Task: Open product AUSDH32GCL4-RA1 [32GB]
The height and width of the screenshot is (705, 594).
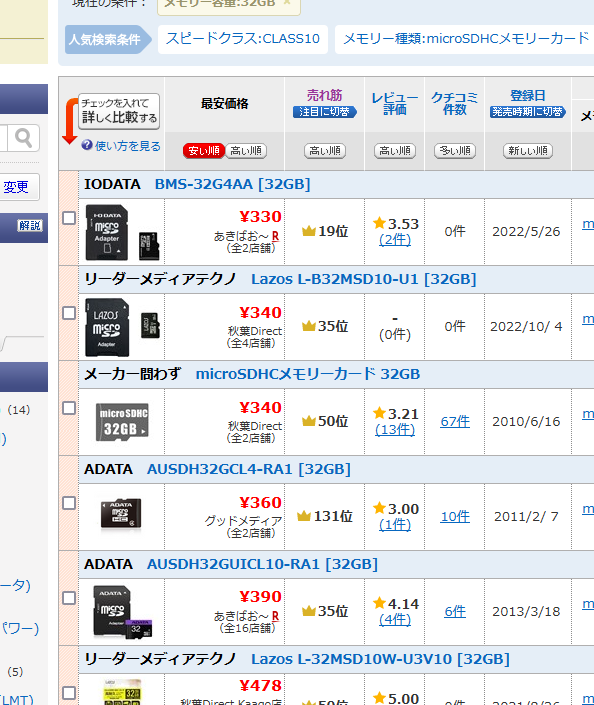Action: pos(249,469)
